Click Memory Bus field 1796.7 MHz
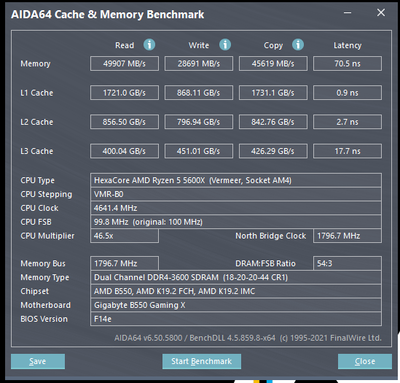This screenshot has height=383, width=400. (124, 264)
